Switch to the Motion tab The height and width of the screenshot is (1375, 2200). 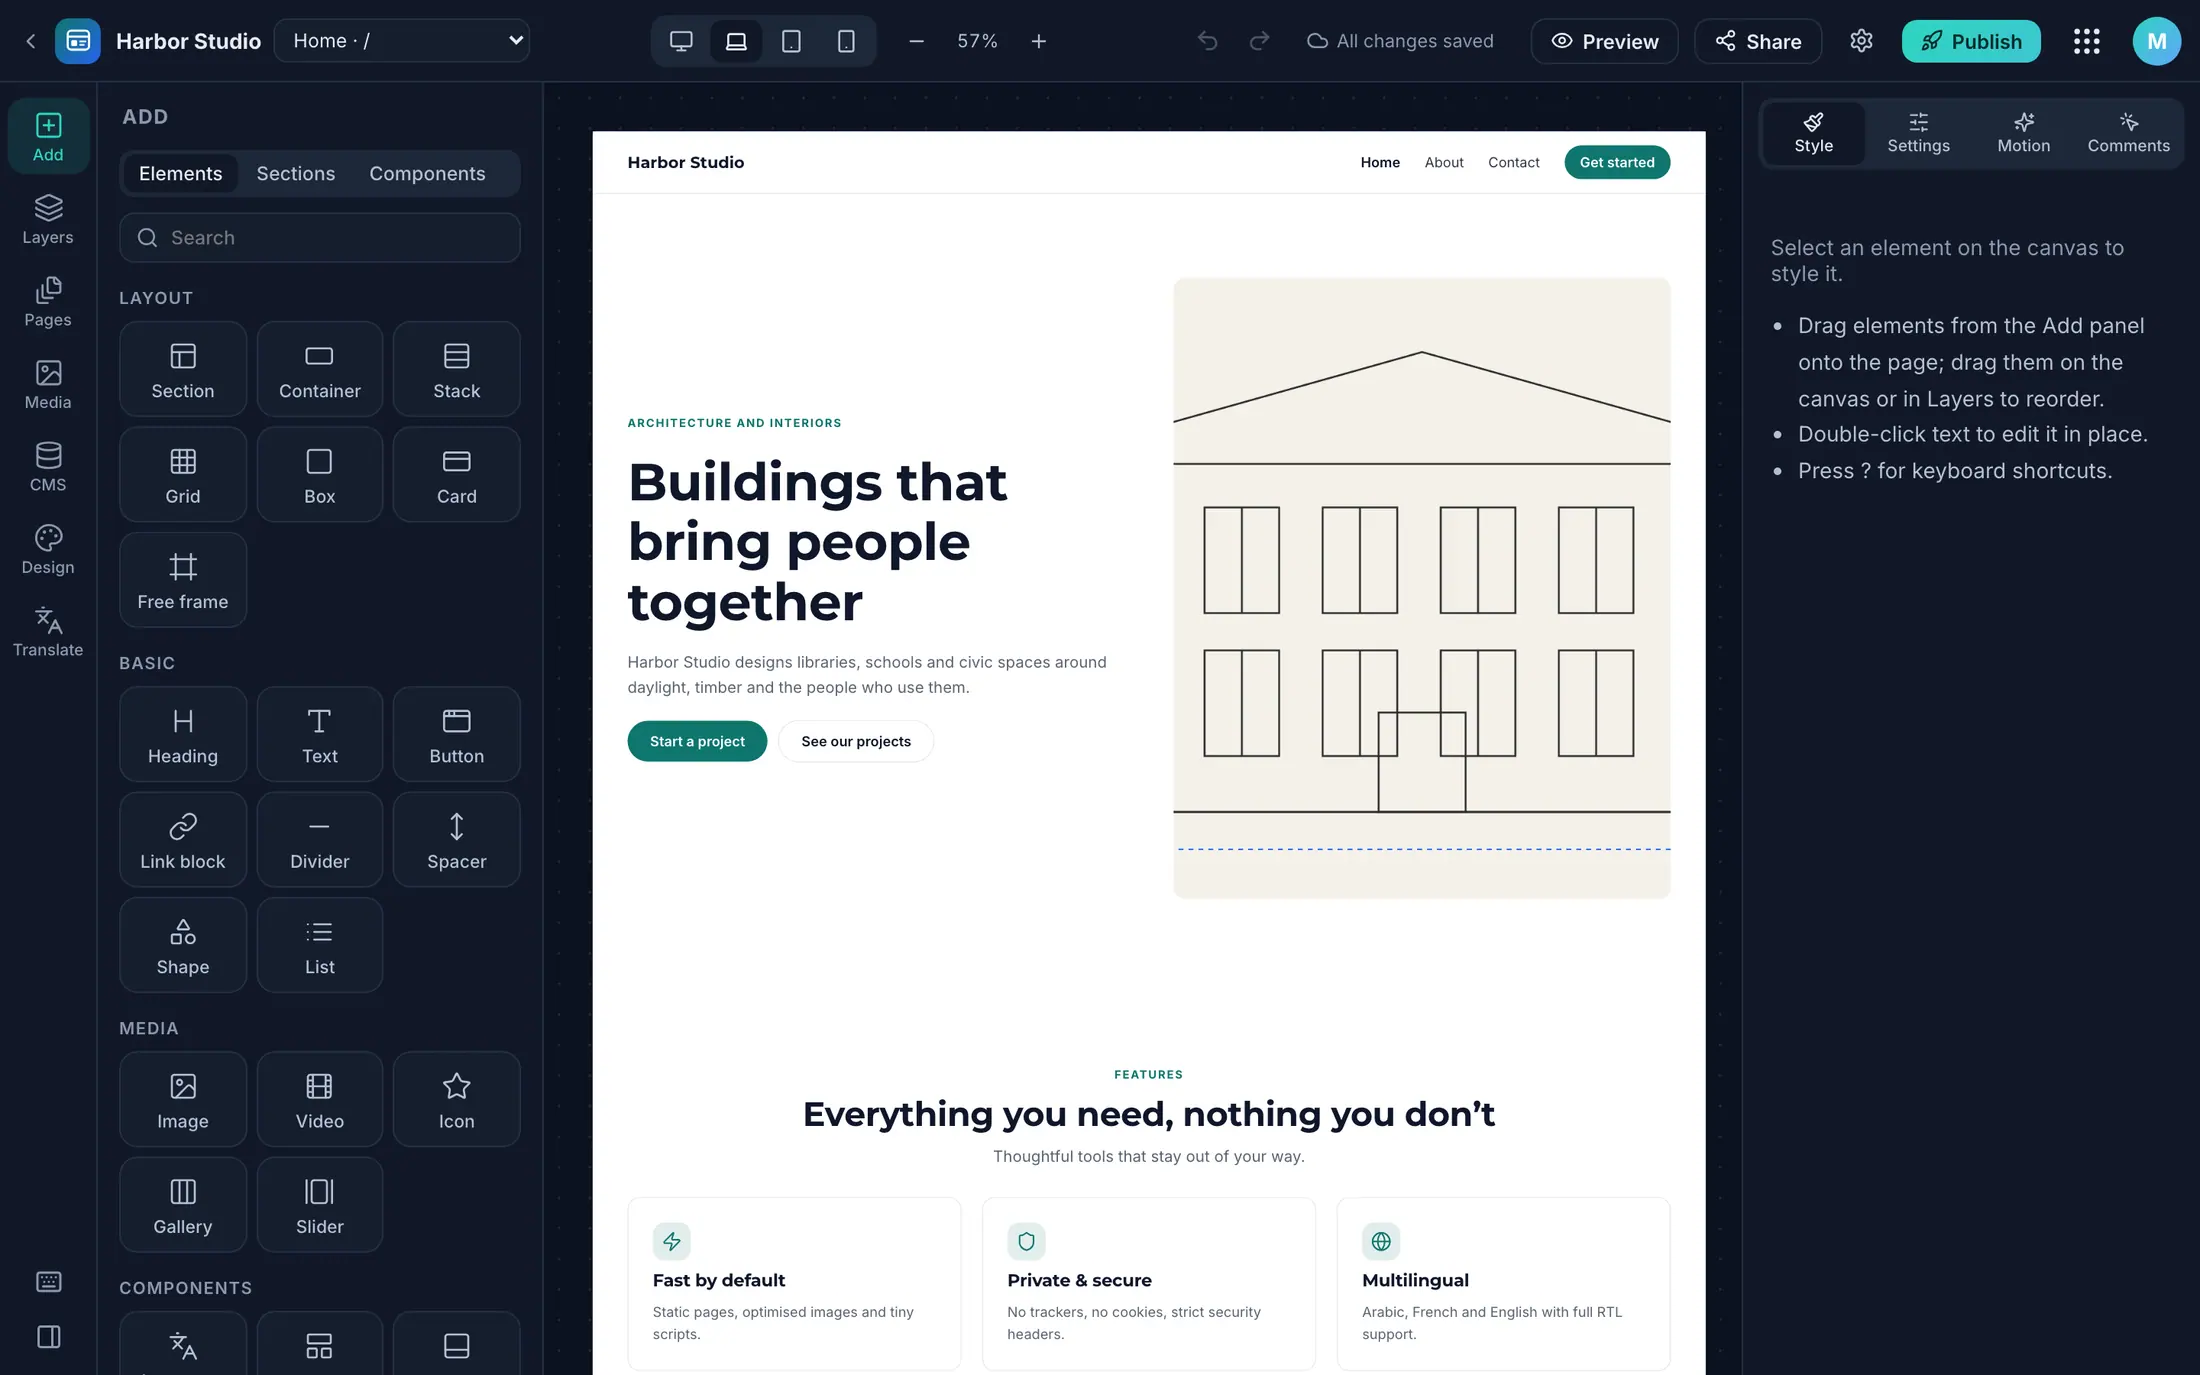(2023, 134)
